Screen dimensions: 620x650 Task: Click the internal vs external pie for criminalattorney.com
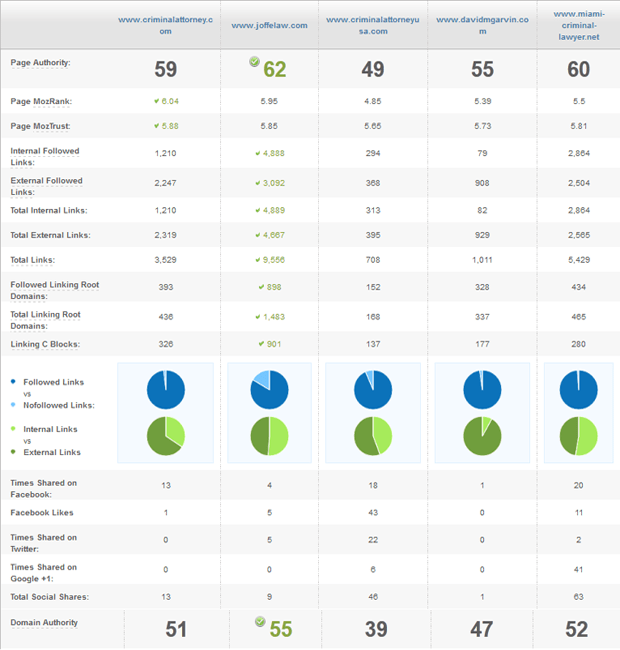tap(166, 436)
